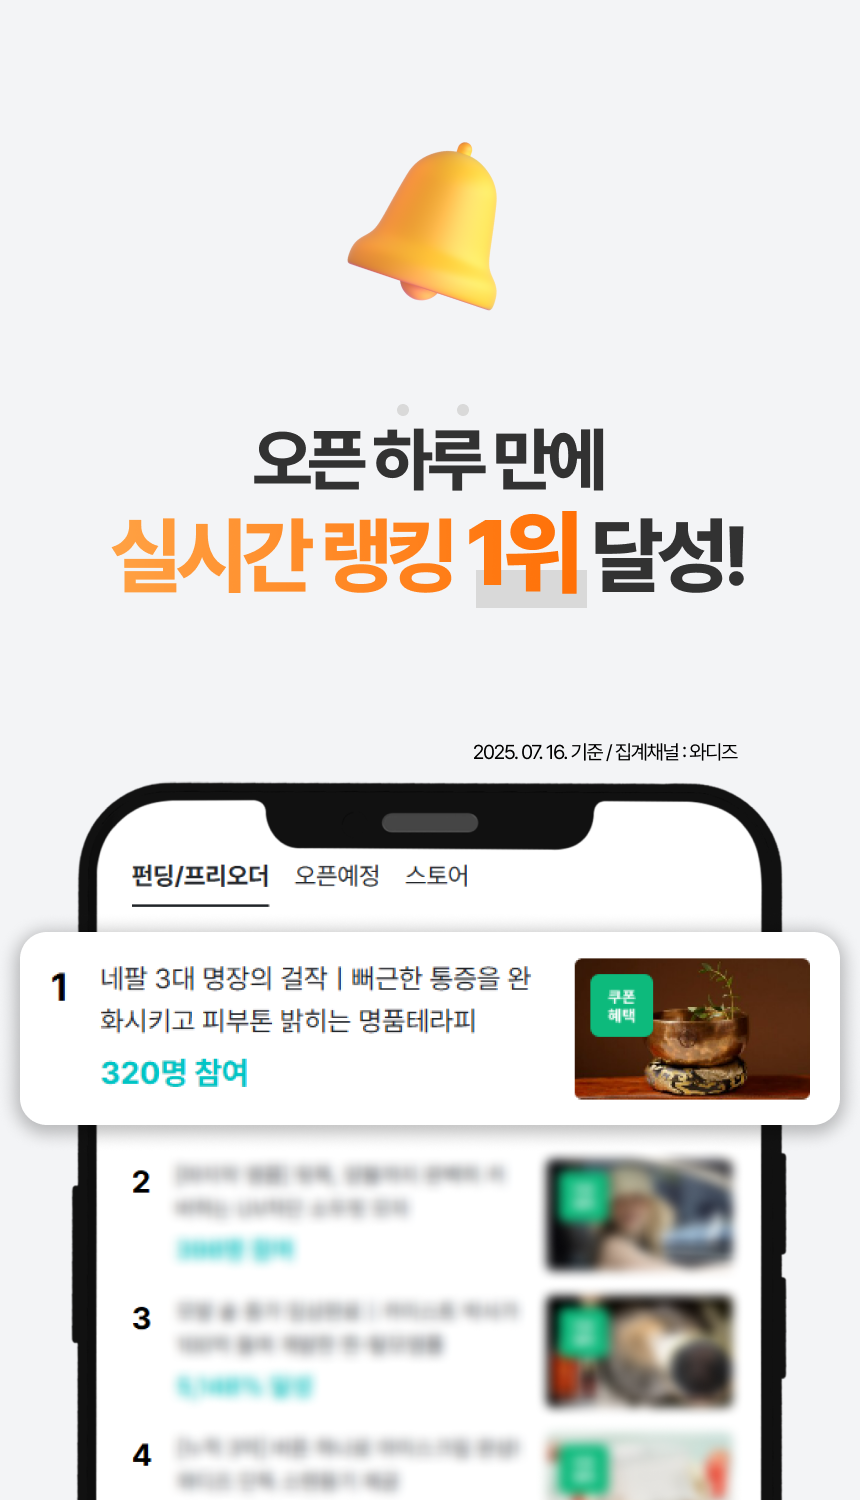Open the rank 4 blurred product thumbnail
Screen dimensions: 860x1500
pyautogui.click(x=640, y=1466)
